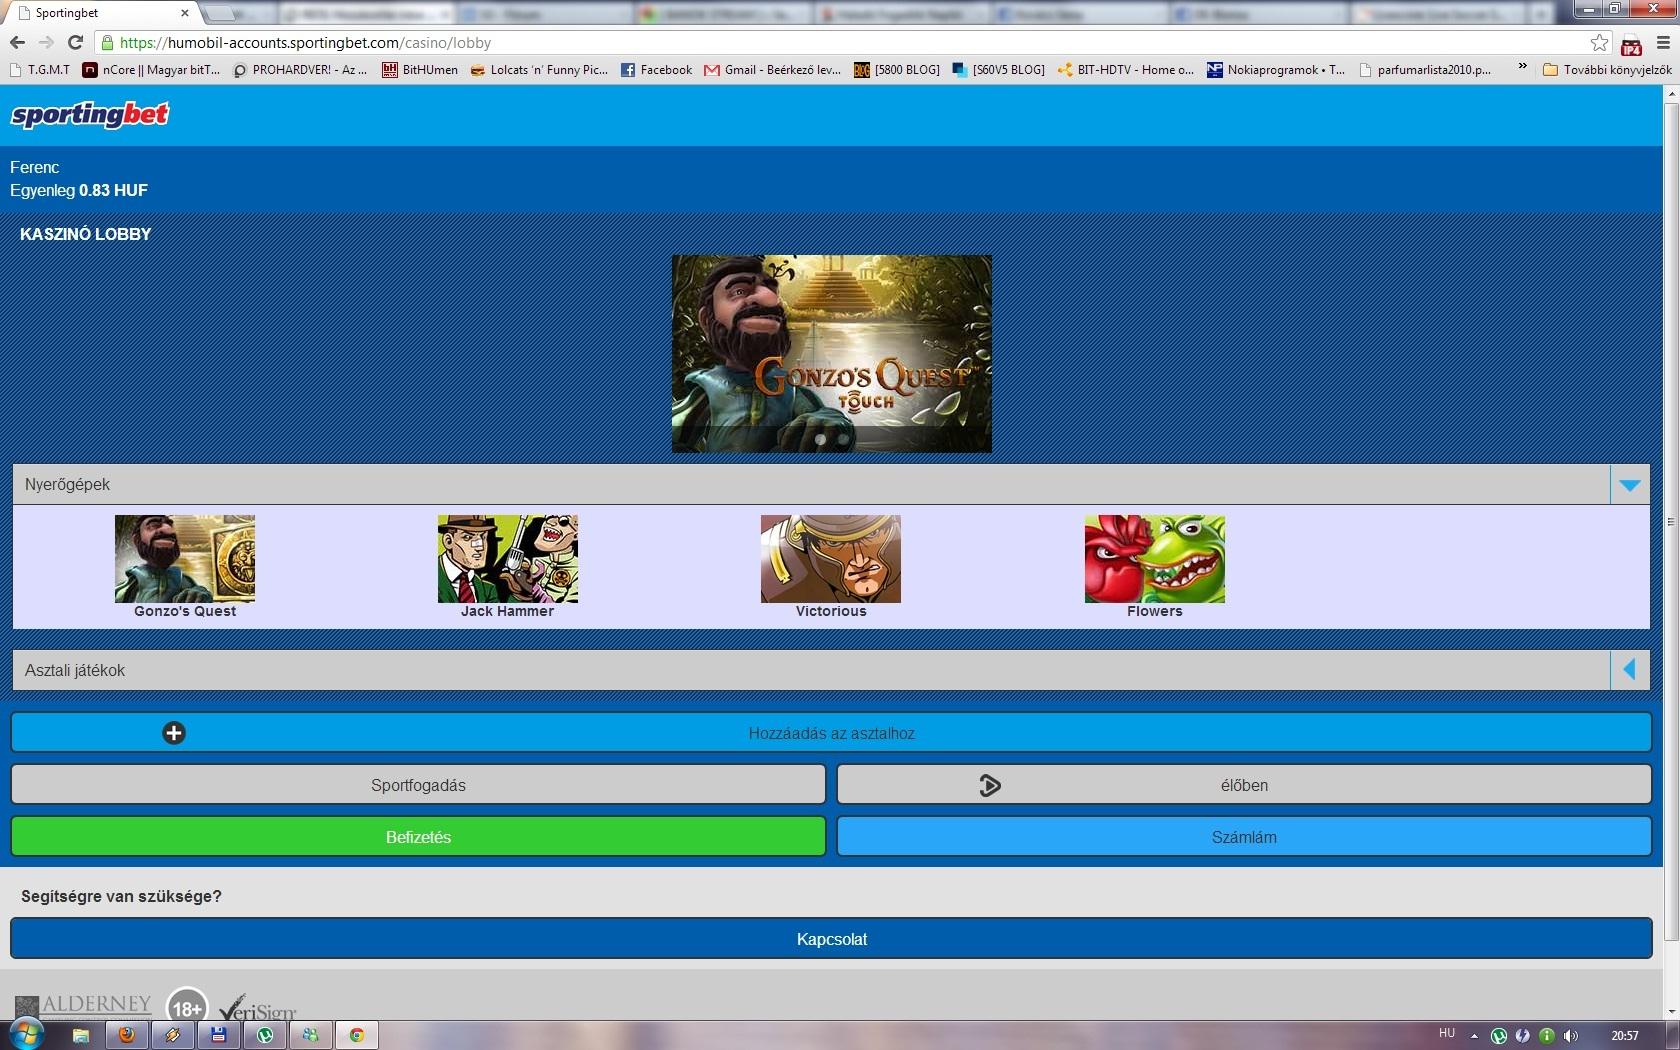Open the BIT-HDTV bookmark
The image size is (1680, 1050).
tap(1126, 70)
